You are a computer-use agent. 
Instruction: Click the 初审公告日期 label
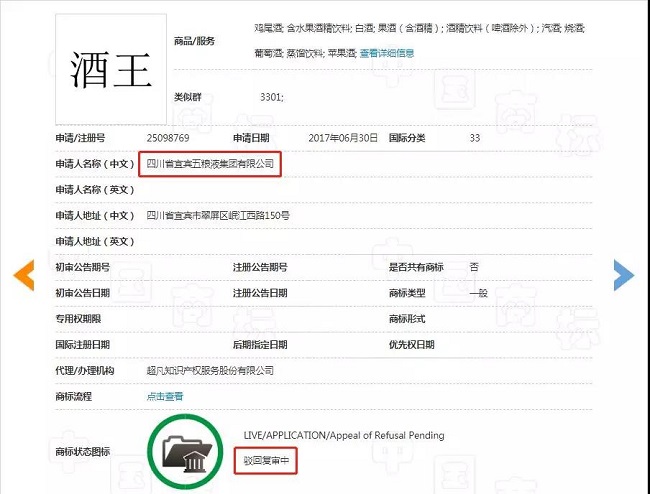82,293
